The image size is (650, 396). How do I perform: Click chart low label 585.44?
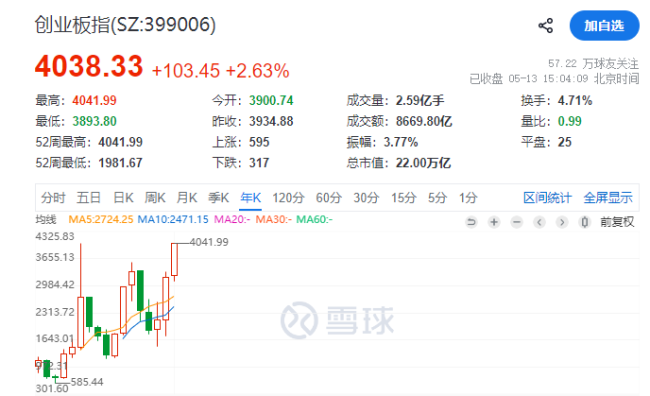click(87, 381)
